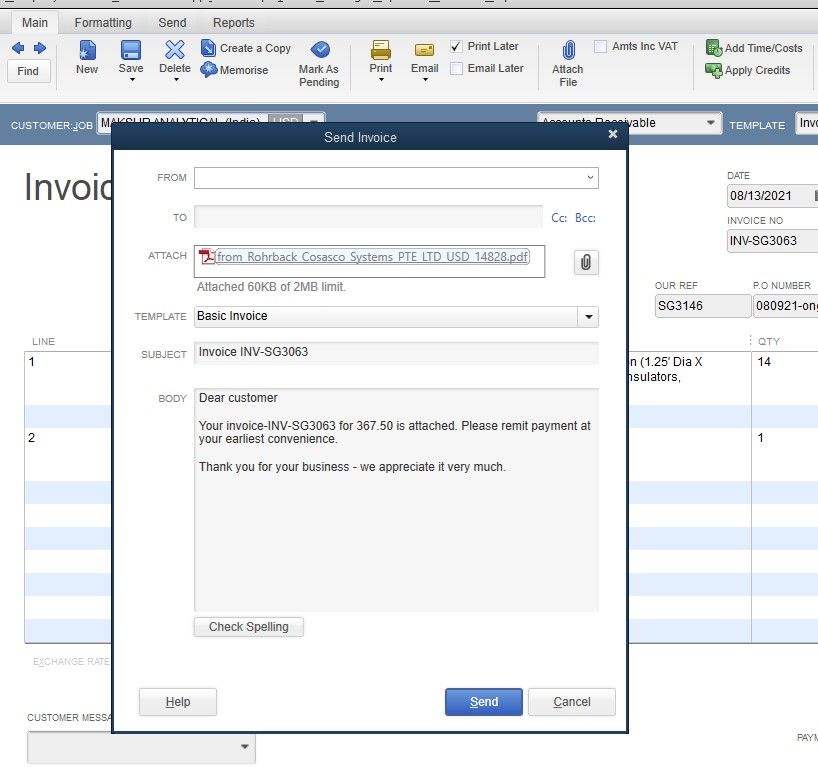Click the Send button
818x767 pixels.
(484, 702)
